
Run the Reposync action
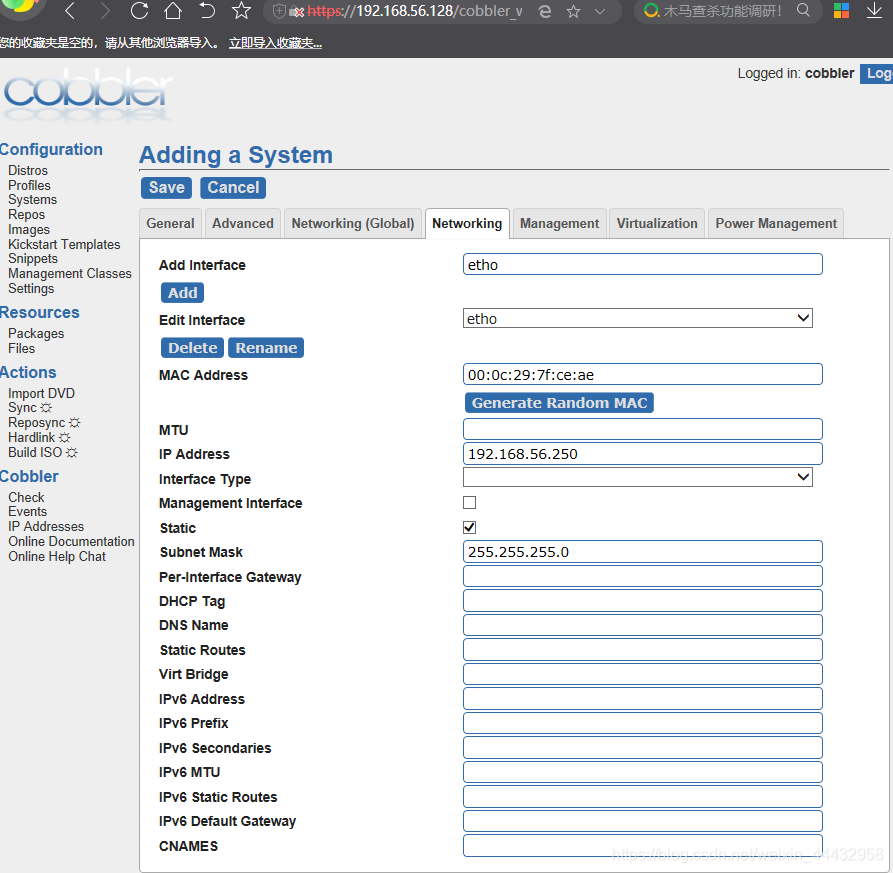(x=44, y=423)
